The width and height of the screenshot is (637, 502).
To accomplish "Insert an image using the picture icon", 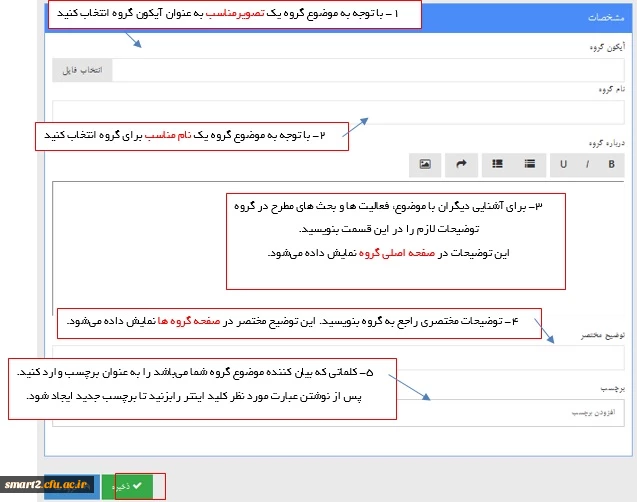I will (x=425, y=164).
